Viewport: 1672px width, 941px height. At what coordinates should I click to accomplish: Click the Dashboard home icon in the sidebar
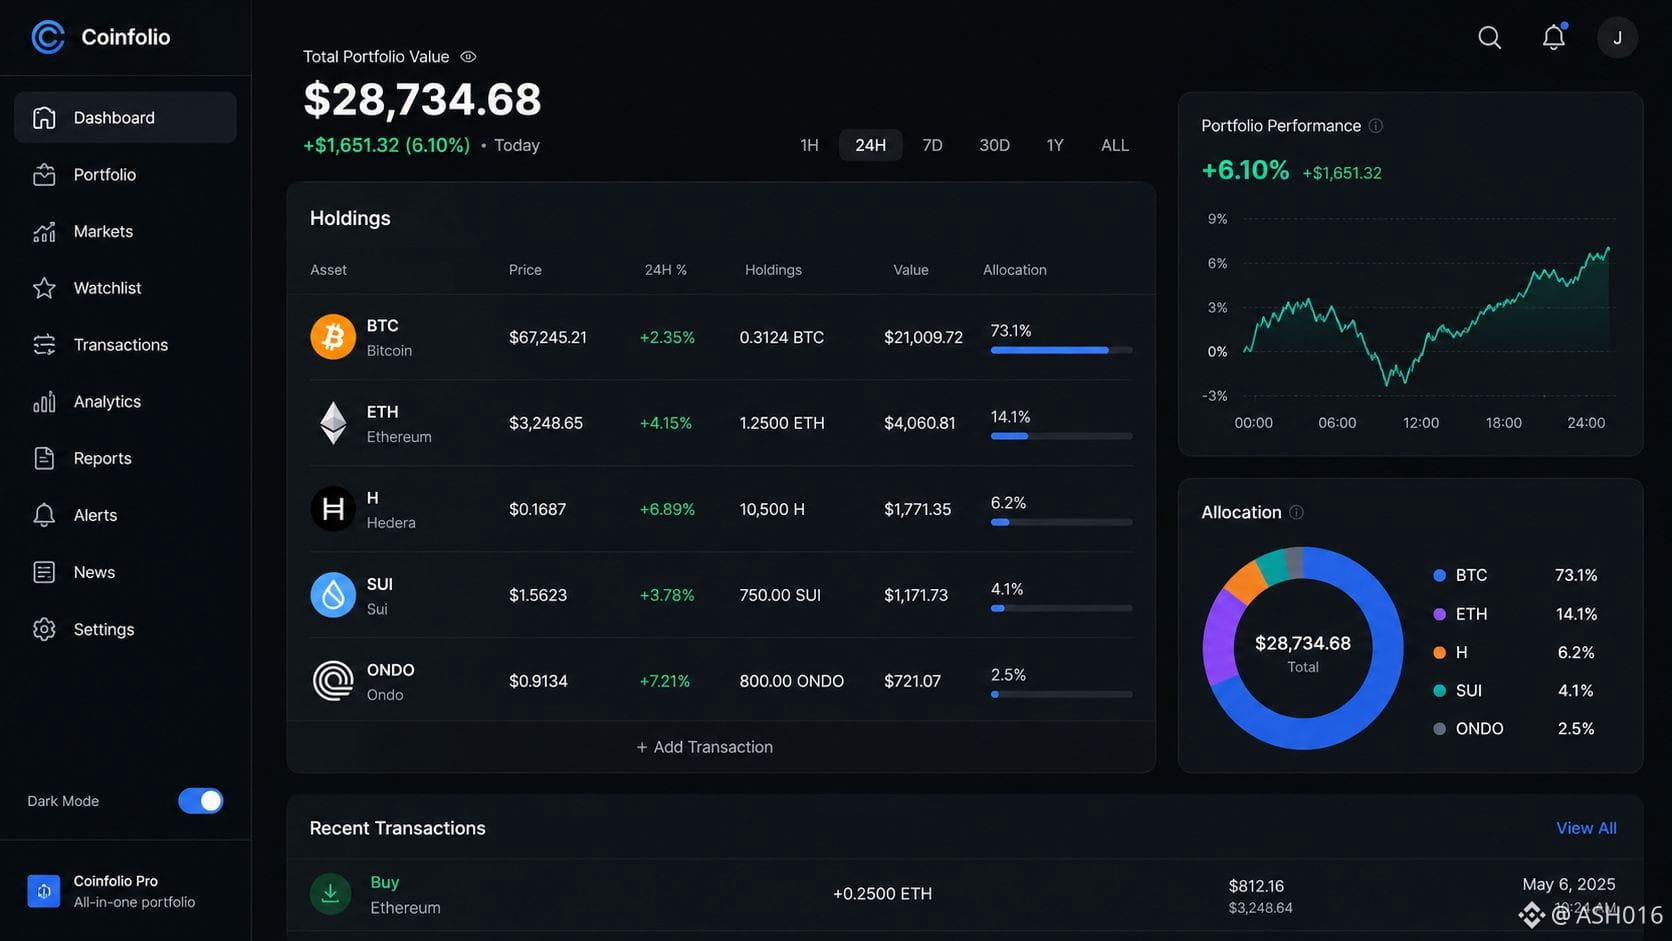pyautogui.click(x=44, y=118)
